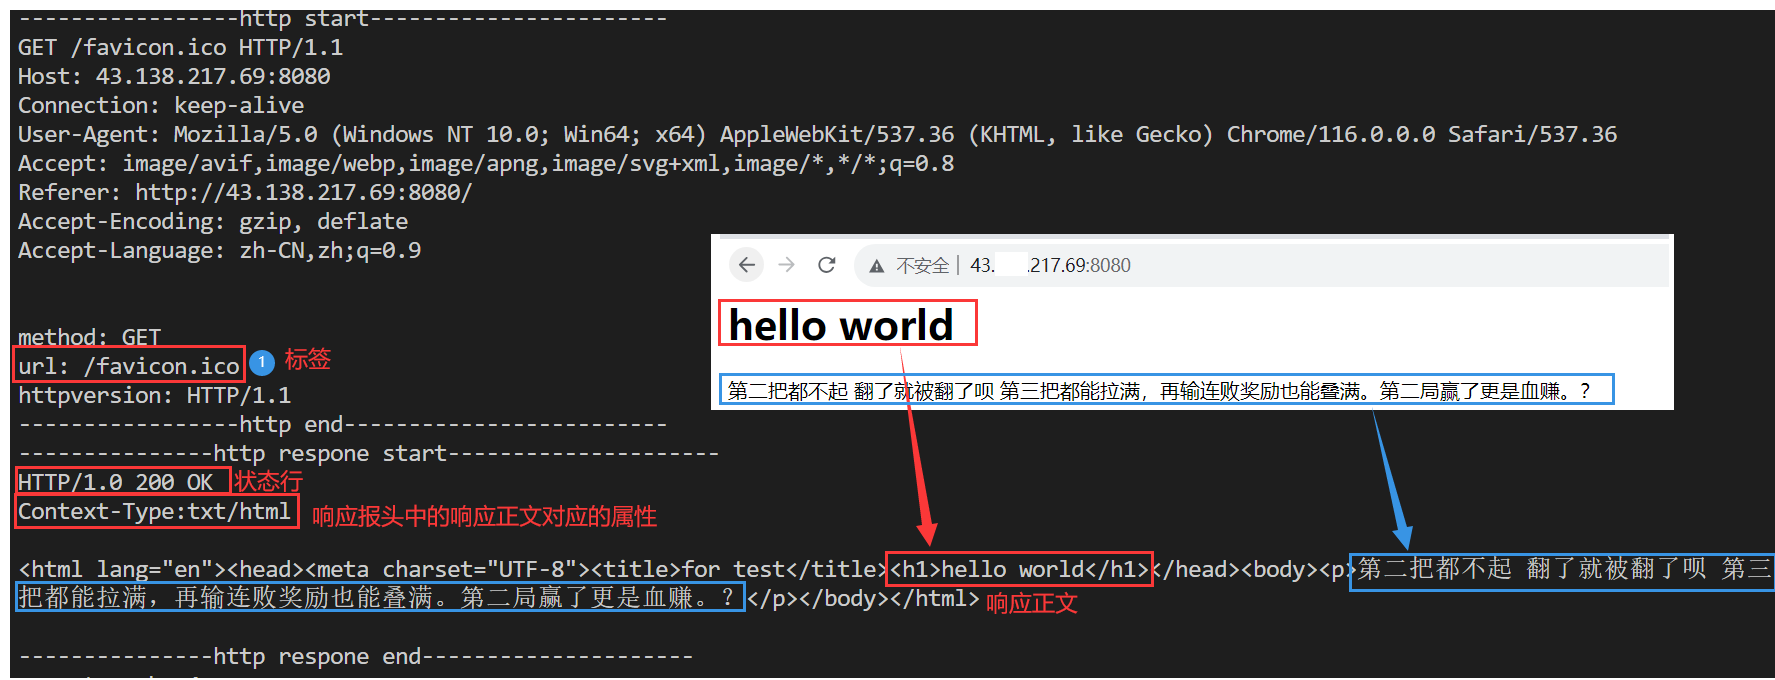
Task: Click the User-Agent header line
Action: (x=817, y=134)
